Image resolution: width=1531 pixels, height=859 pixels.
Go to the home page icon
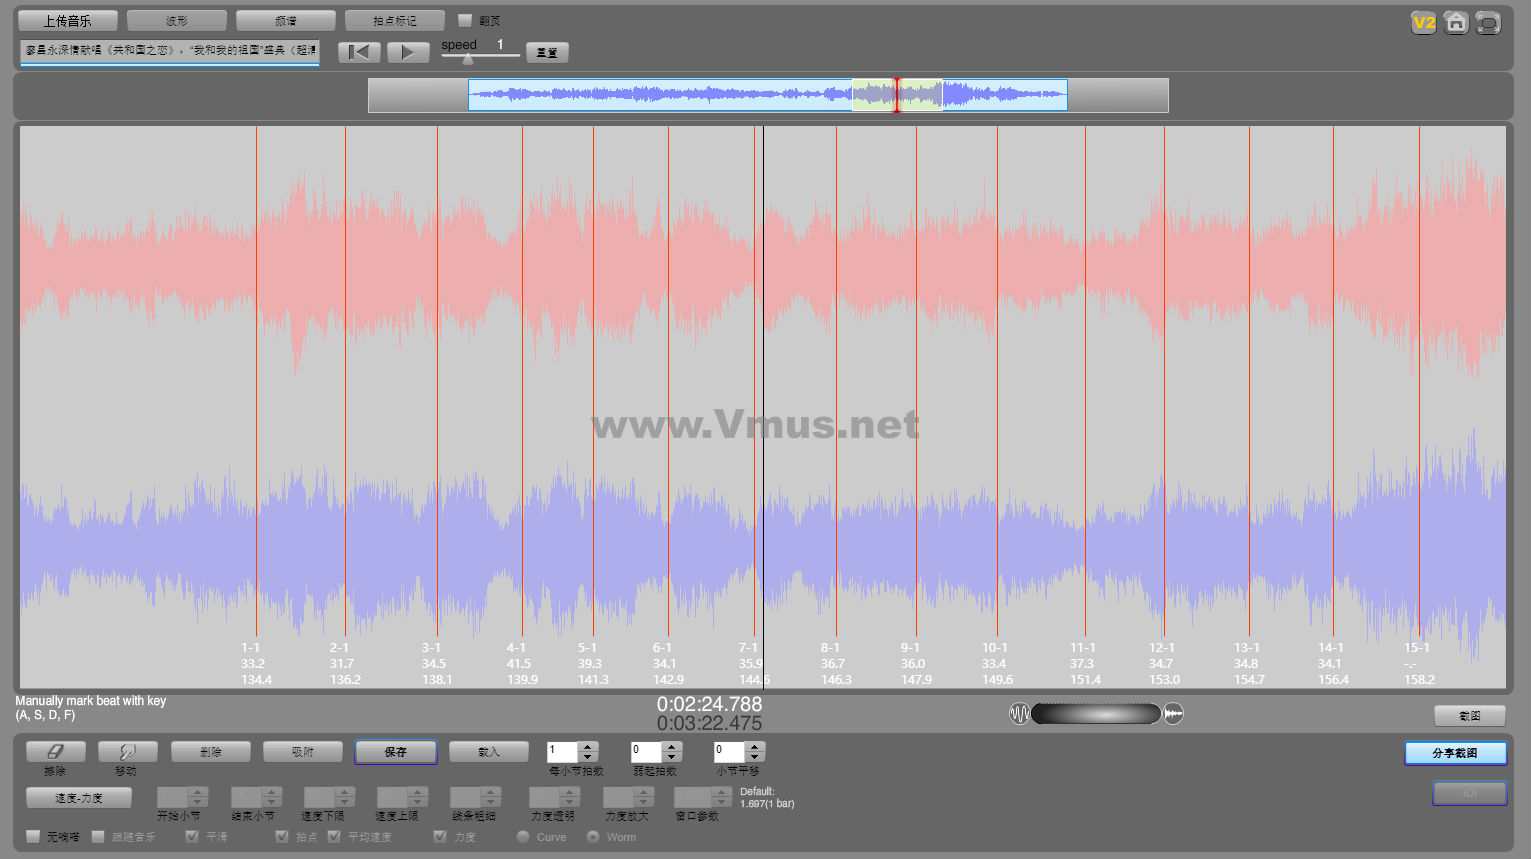[x=1456, y=22]
